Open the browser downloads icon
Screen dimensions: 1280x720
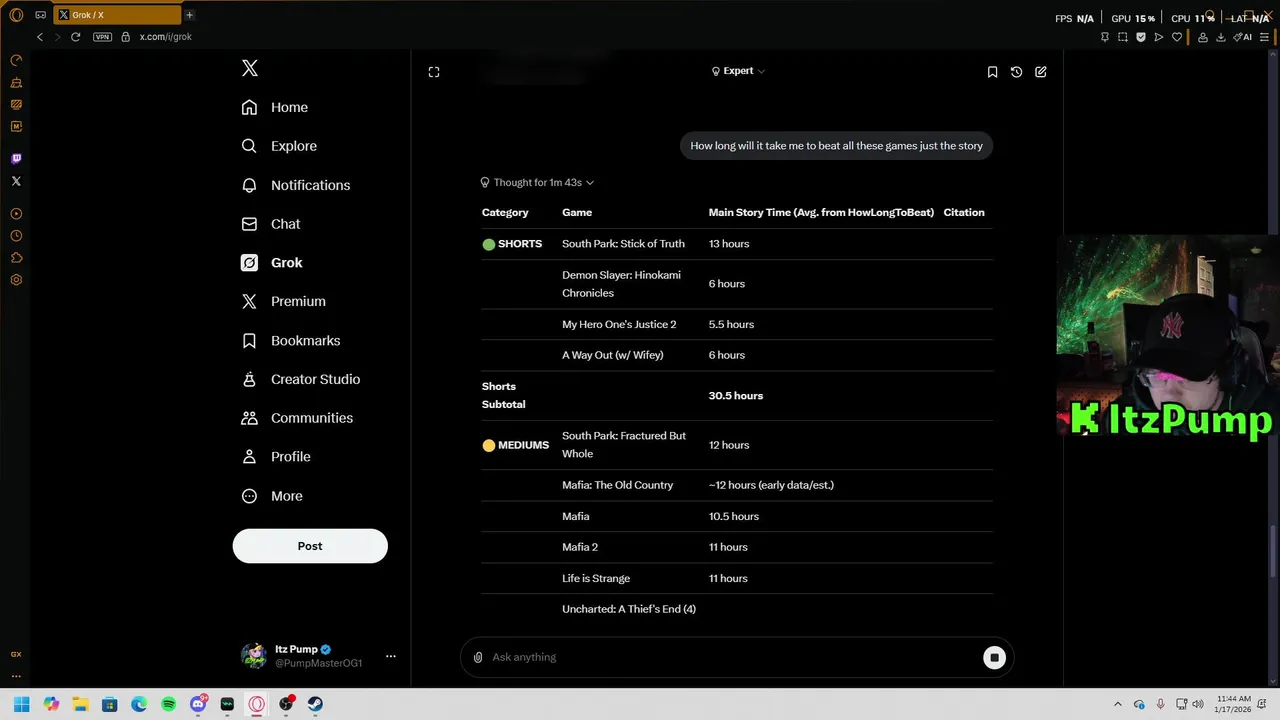[1221, 37]
